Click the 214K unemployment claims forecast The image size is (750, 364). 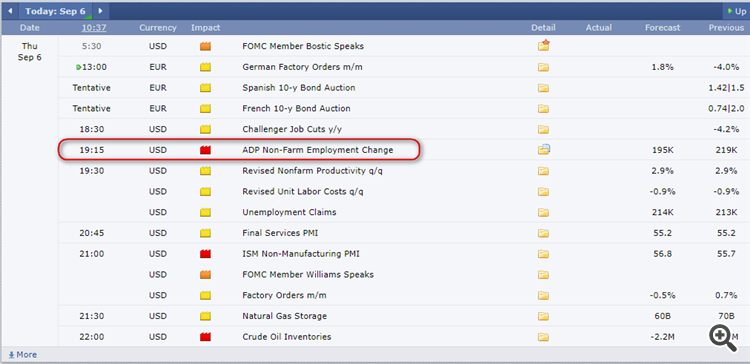point(663,212)
